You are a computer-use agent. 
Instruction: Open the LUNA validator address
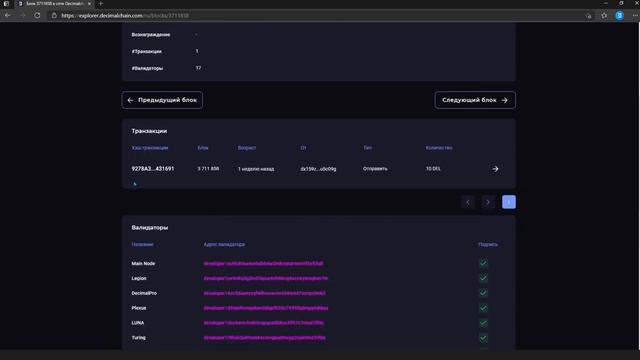click(x=264, y=323)
